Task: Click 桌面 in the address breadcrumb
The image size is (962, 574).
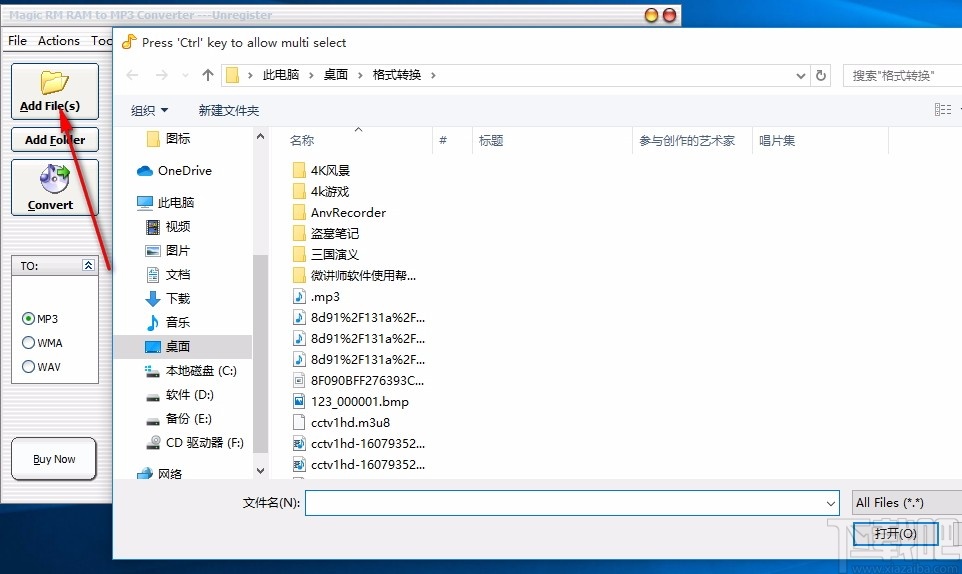Action: (x=336, y=75)
